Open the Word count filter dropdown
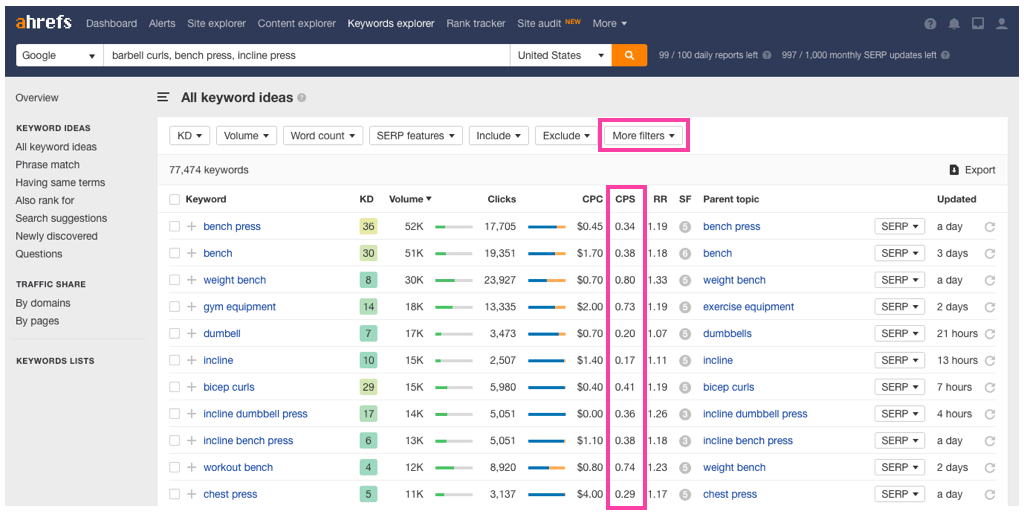Image resolution: width=1024 pixels, height=519 pixels. point(323,136)
